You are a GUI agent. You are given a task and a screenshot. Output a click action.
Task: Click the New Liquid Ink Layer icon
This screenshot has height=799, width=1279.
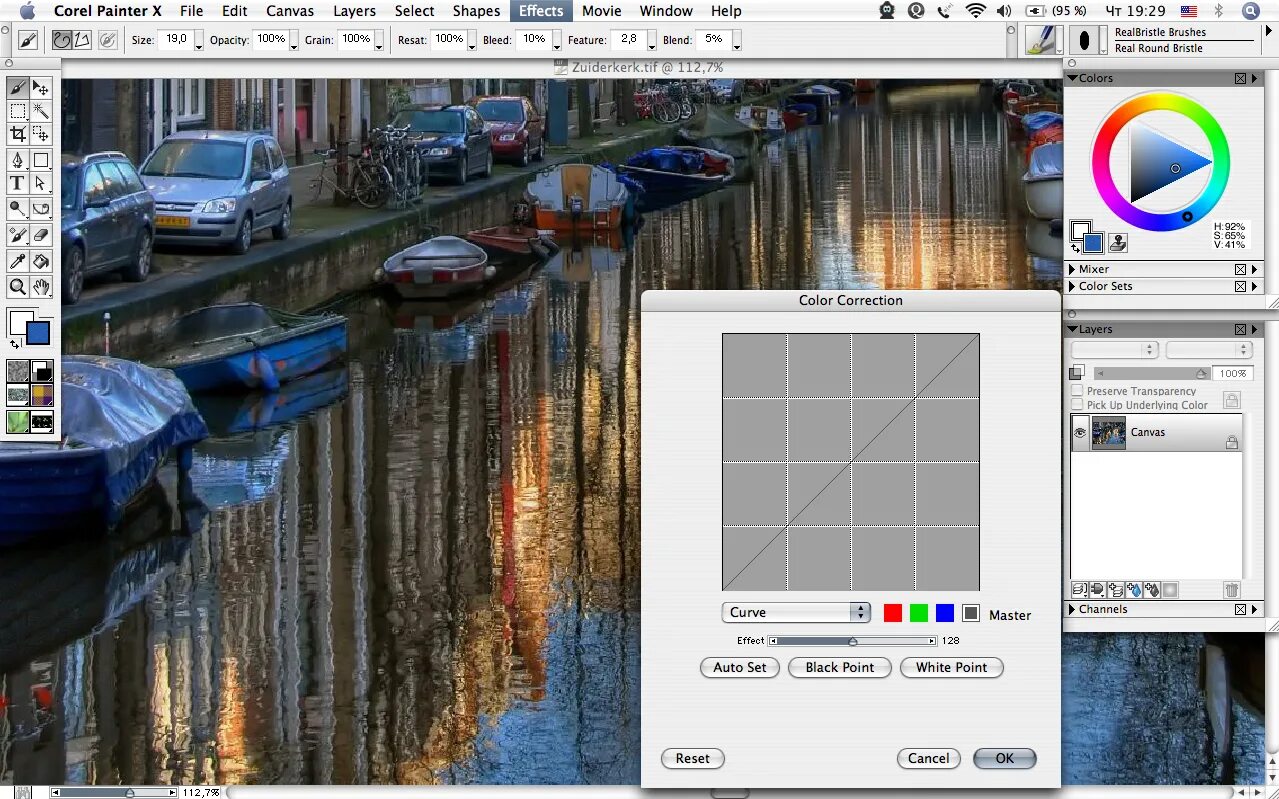pos(1152,590)
